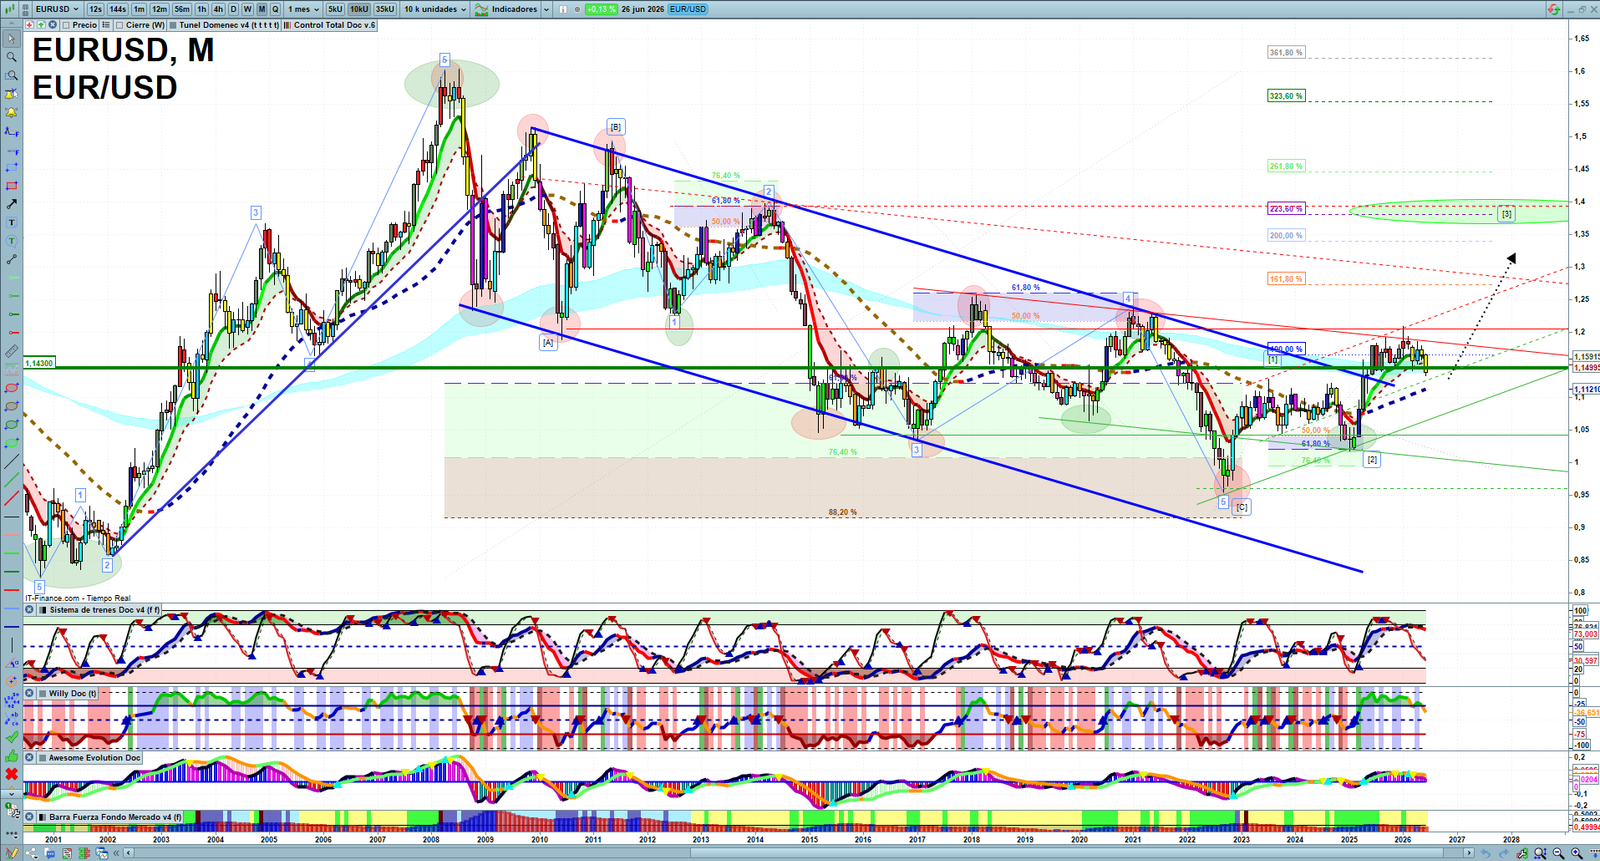Select the green text bubble tool
Screen dimensions: 1600x861
[11, 241]
